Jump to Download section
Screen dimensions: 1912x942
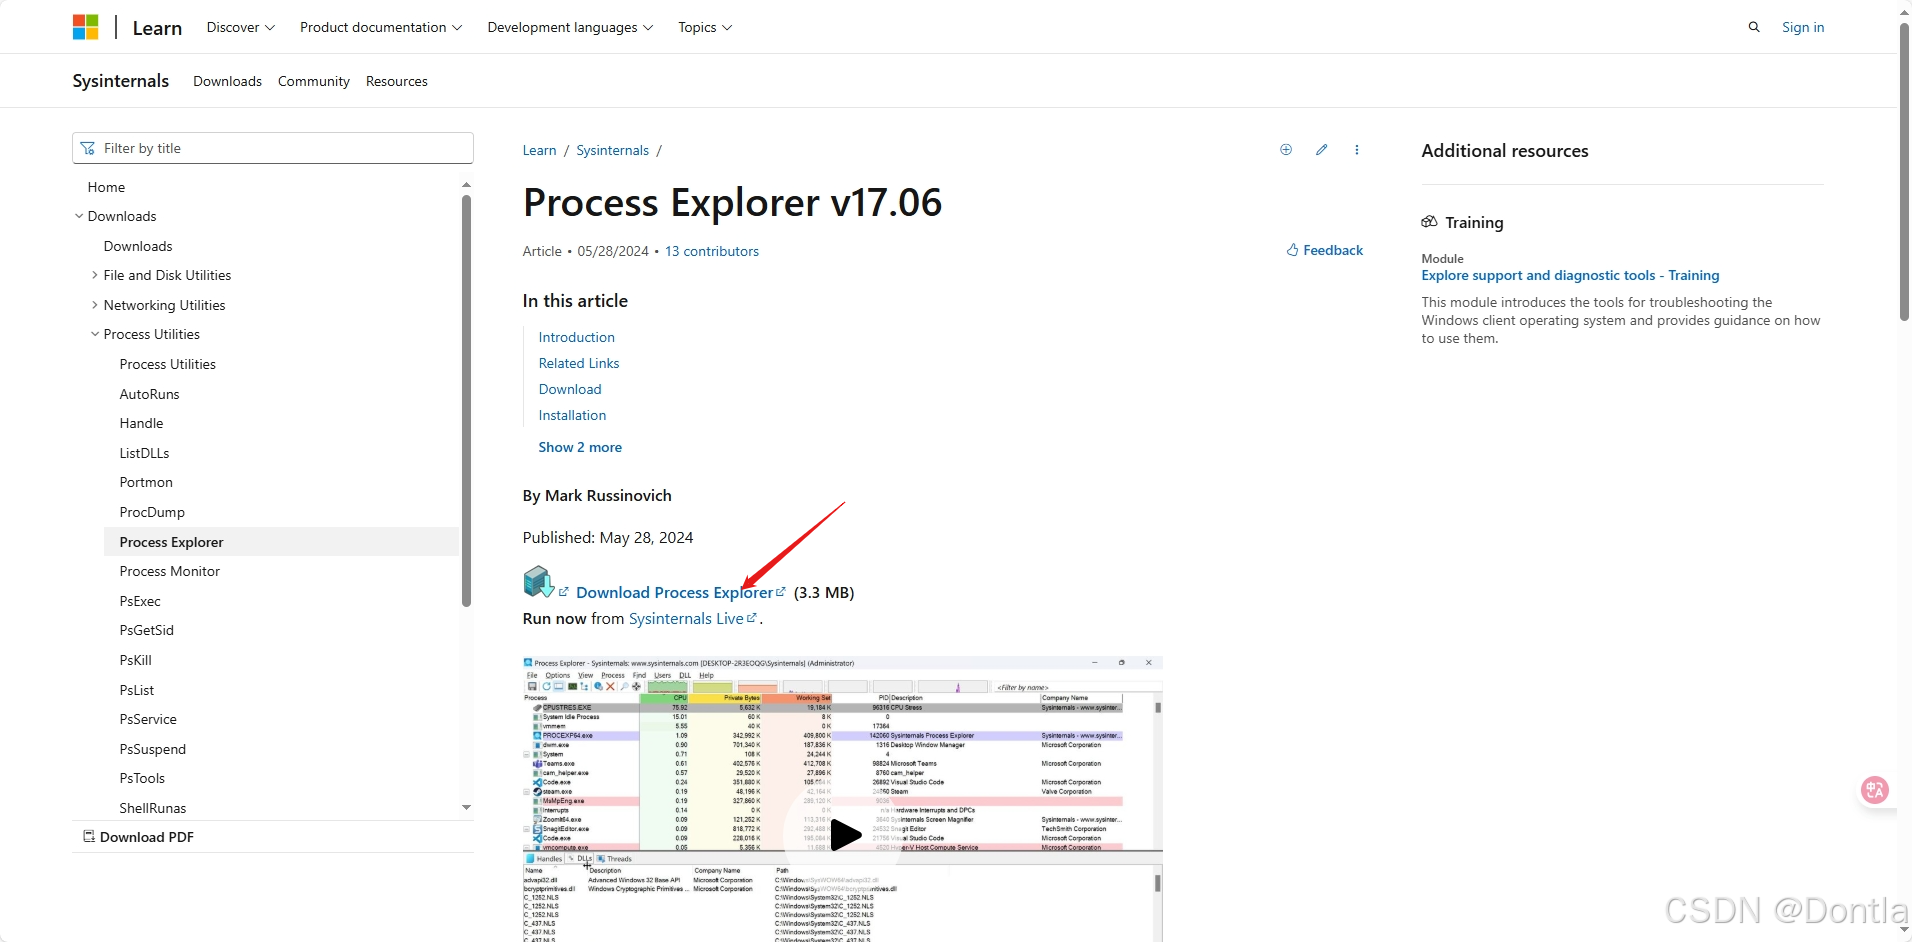click(x=570, y=389)
